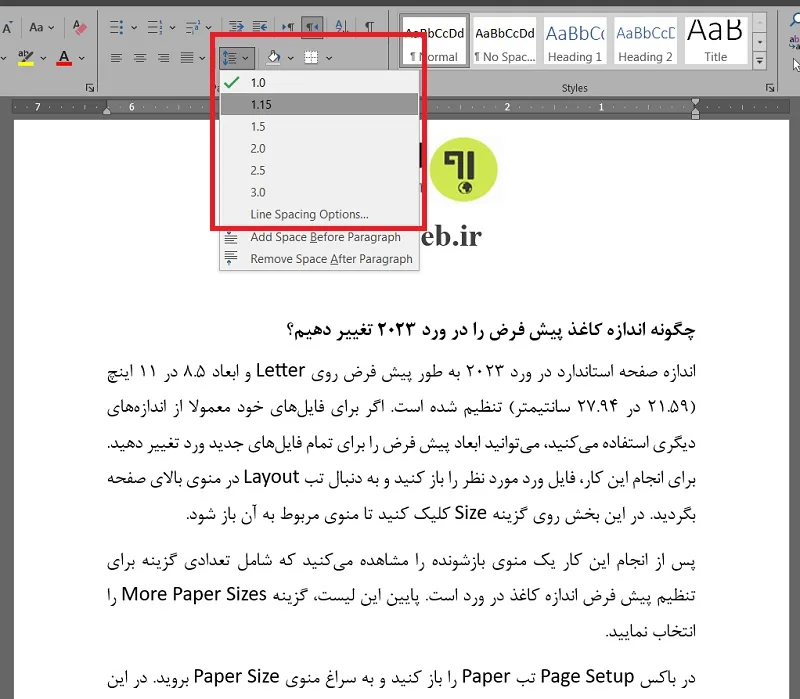Select line spacing 3.0
This screenshot has width=800, height=699.
tap(319, 192)
